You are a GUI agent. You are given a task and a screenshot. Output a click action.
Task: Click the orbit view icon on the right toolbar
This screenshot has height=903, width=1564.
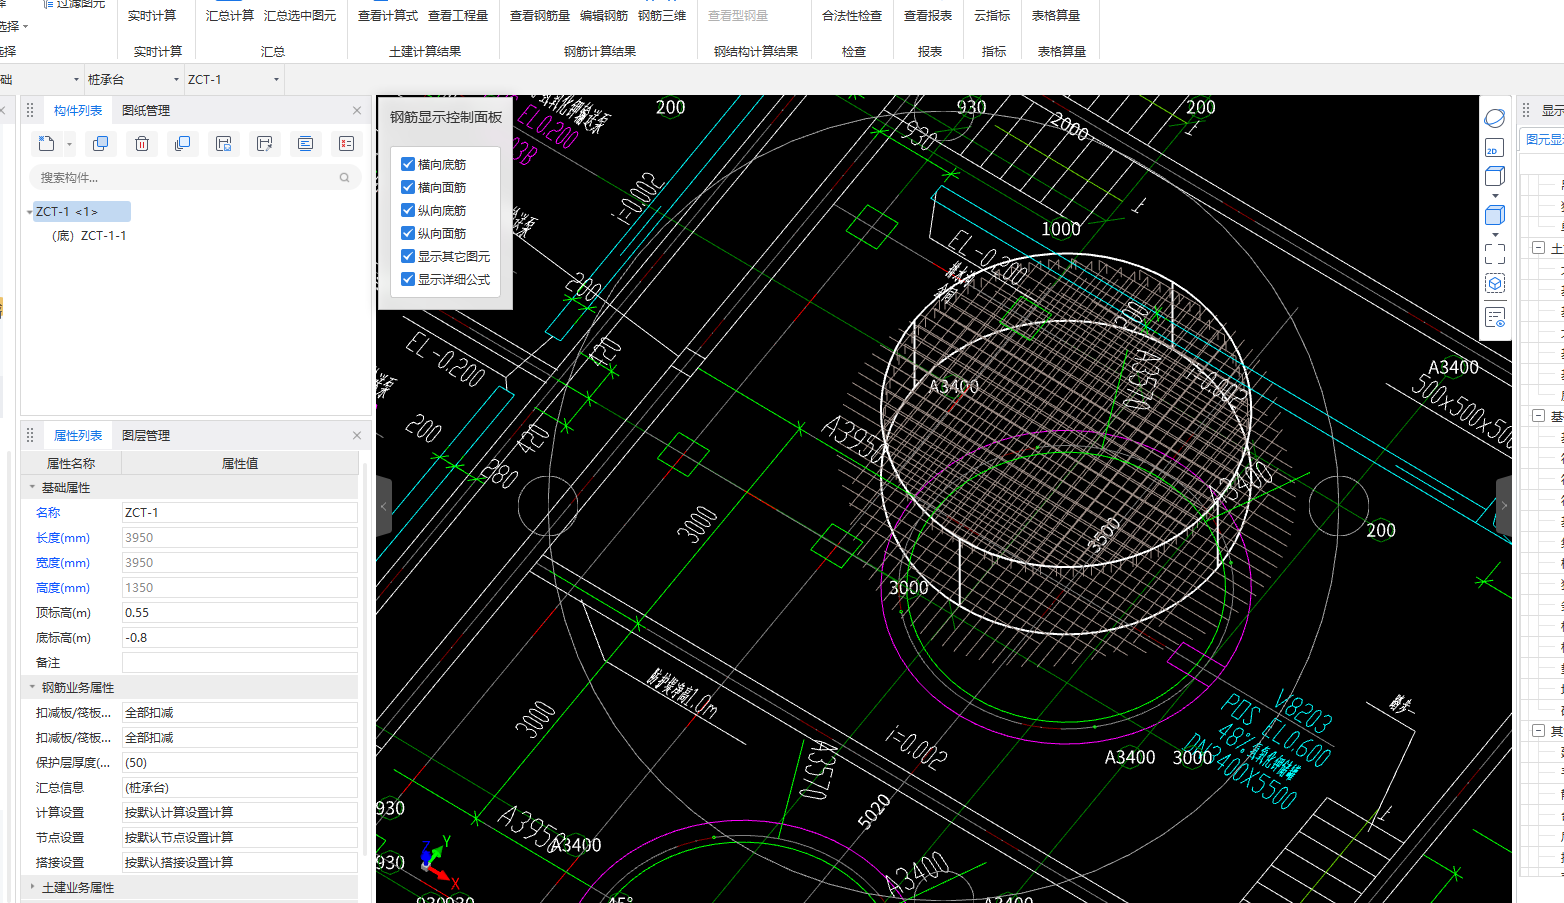(1495, 118)
